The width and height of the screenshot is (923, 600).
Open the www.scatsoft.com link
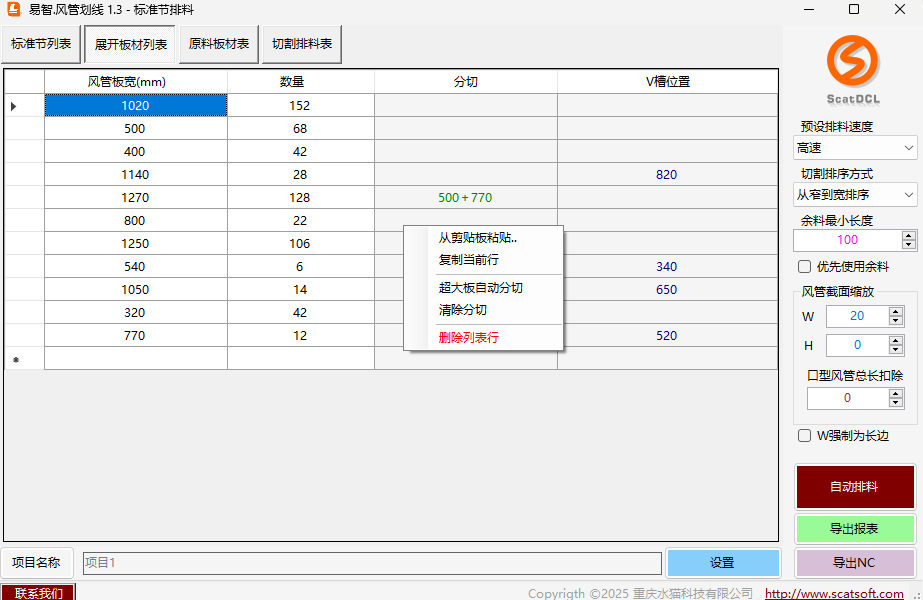click(834, 594)
